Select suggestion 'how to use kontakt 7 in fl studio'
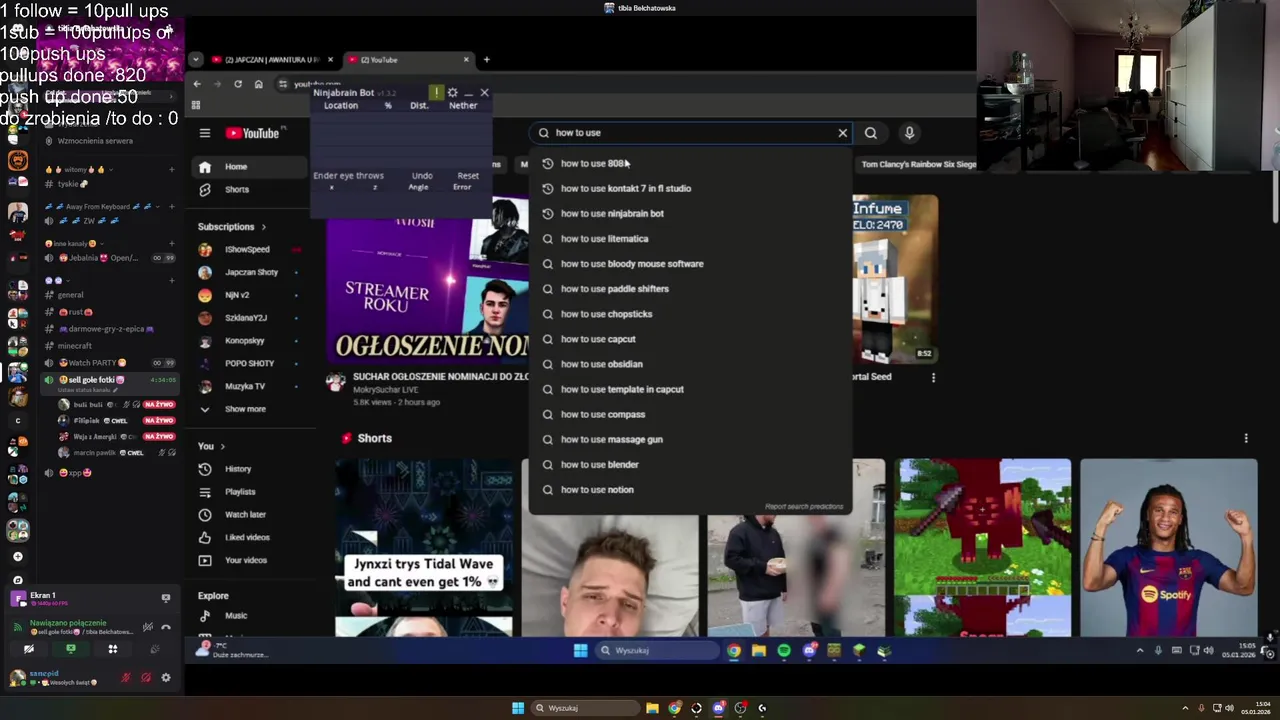 pos(690,188)
